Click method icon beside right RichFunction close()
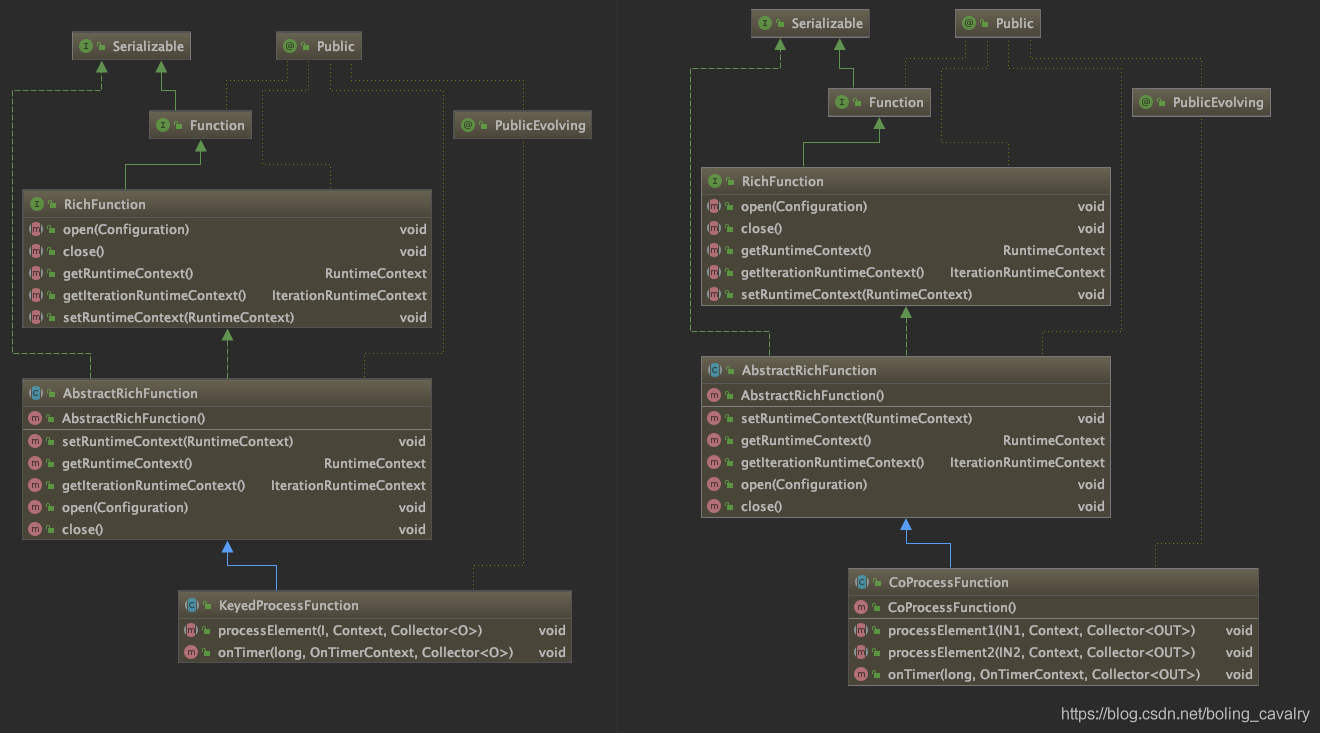Screen dimensions: 1320x733 click(x=714, y=228)
